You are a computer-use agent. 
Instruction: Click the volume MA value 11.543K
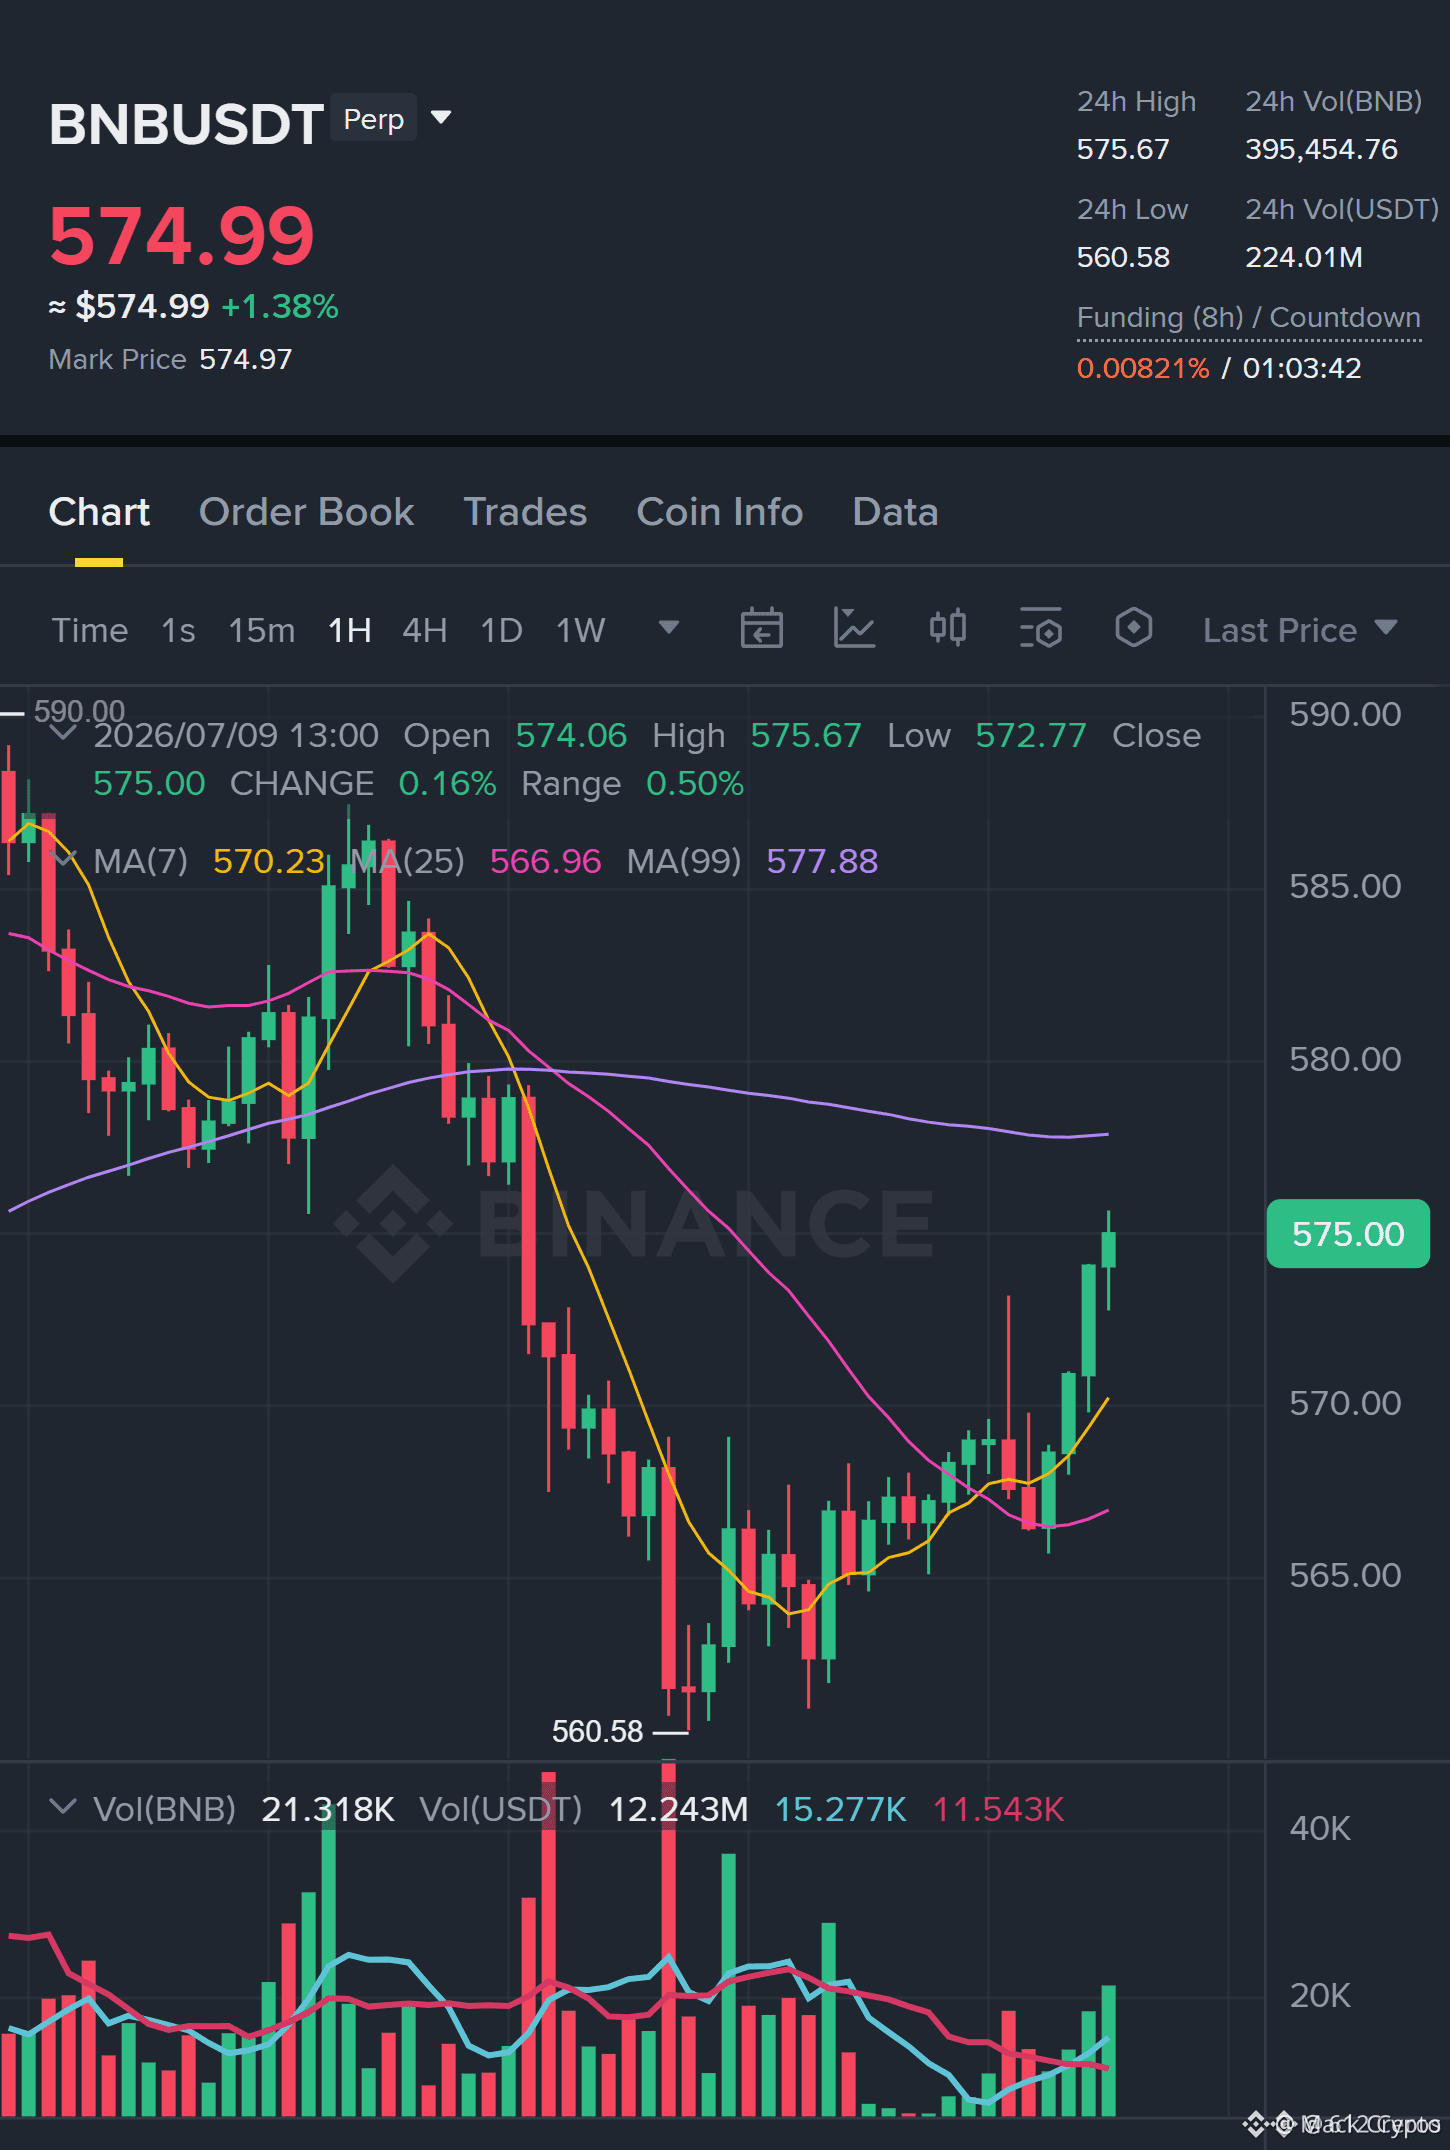[998, 1809]
